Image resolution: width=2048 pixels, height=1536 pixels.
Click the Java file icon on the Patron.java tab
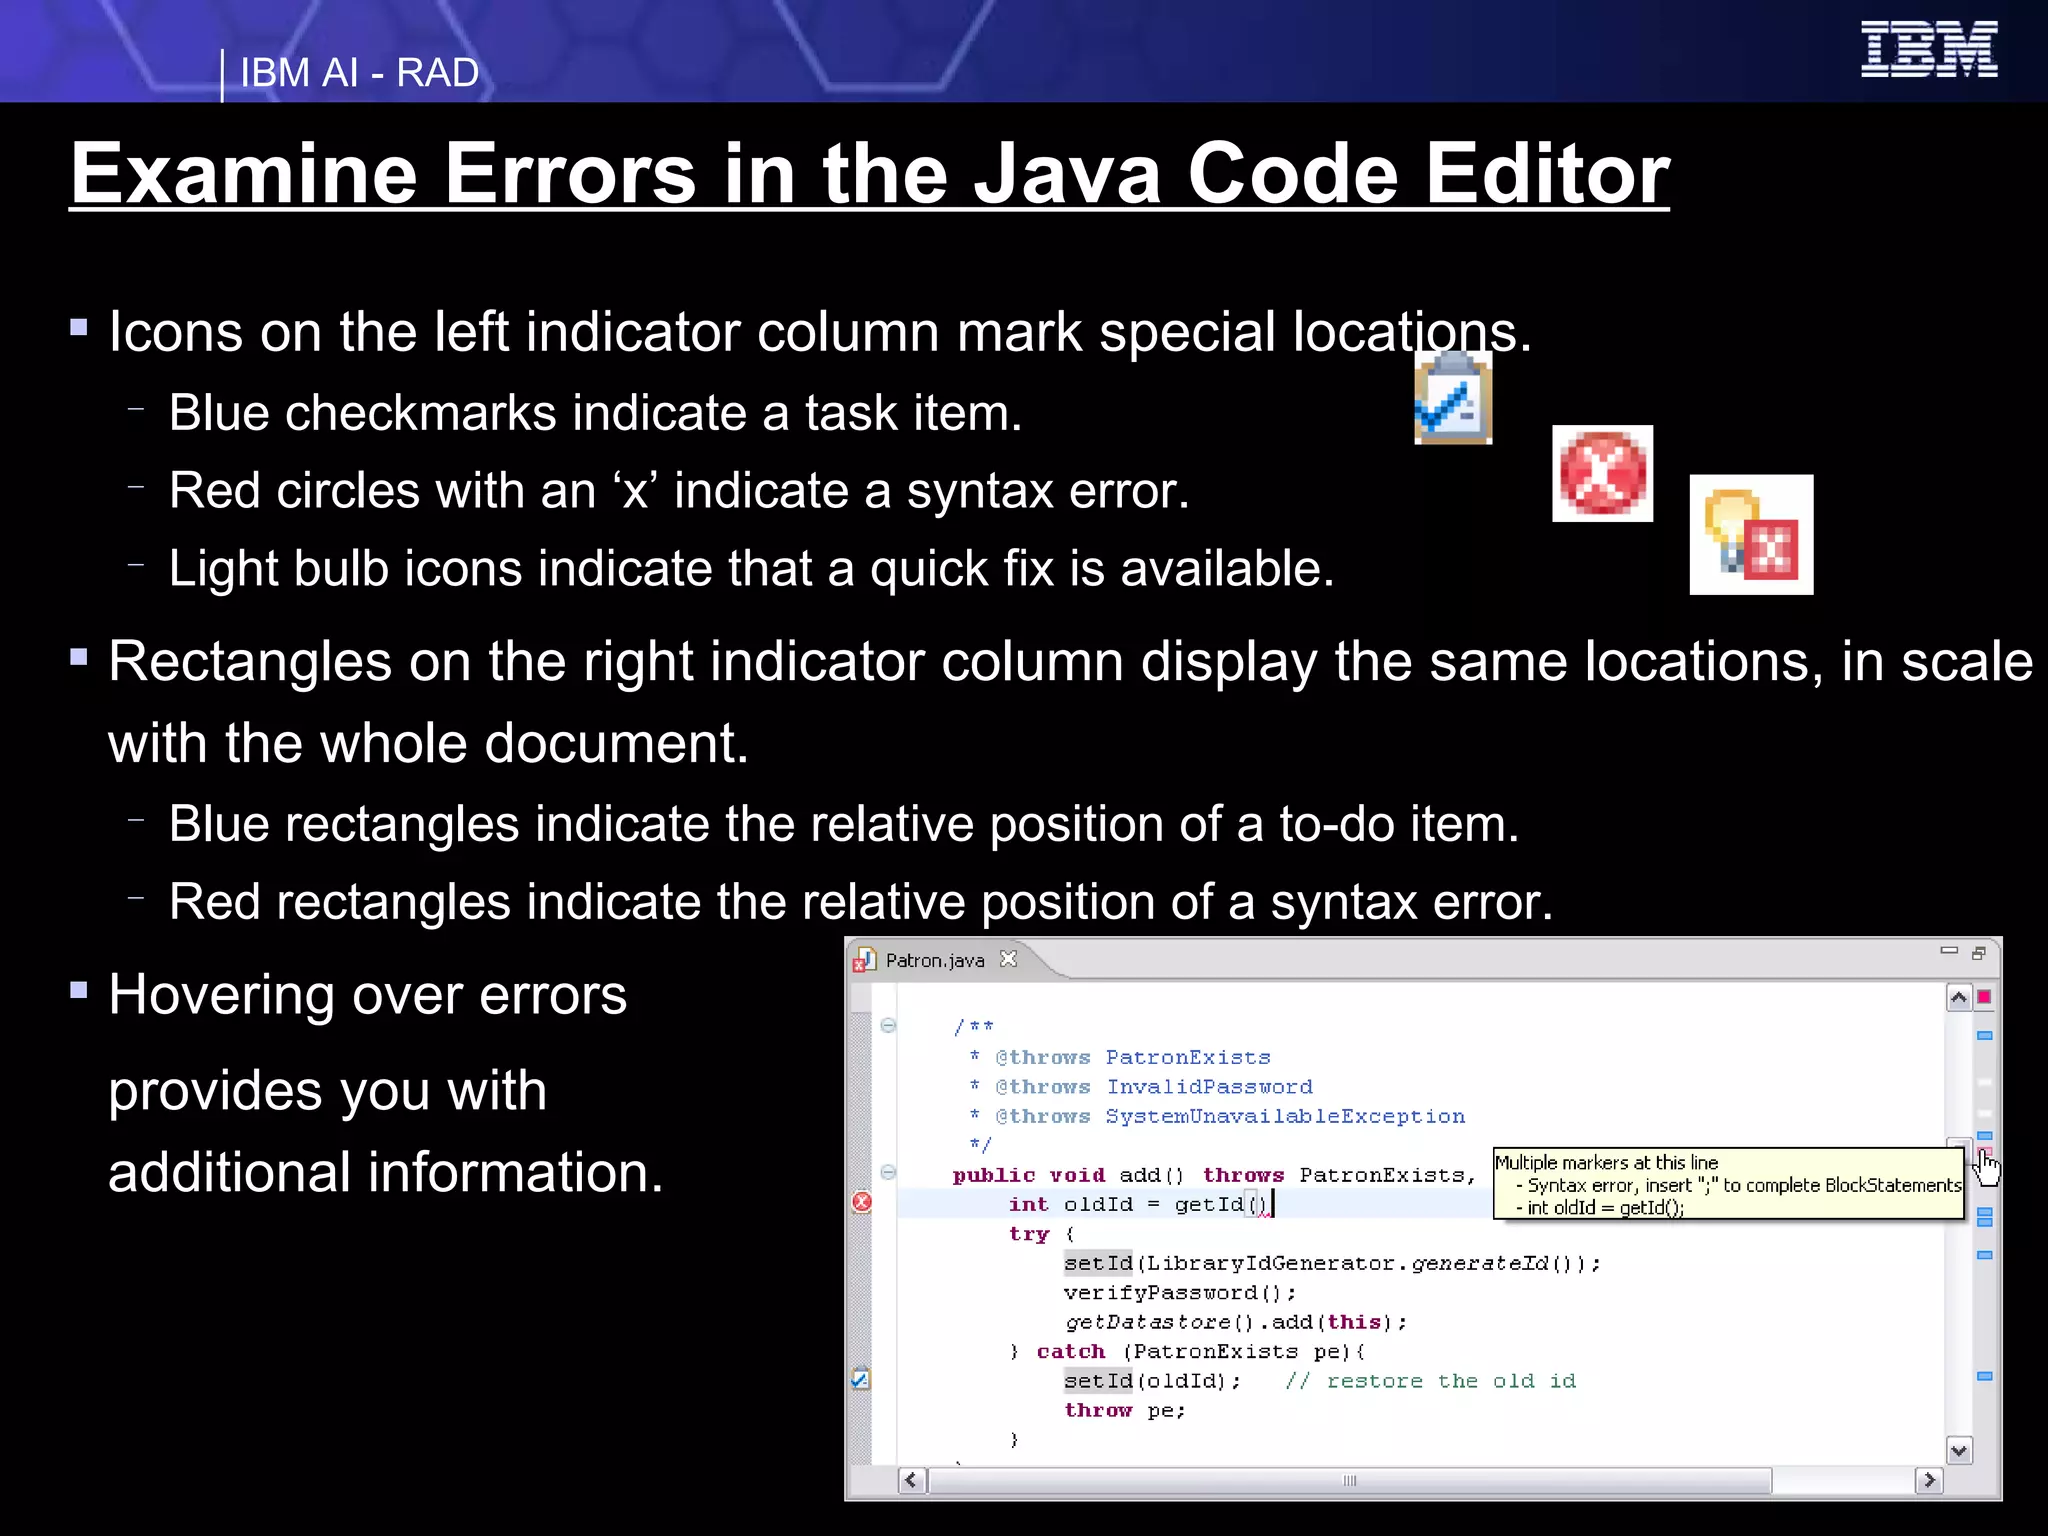pyautogui.click(x=863, y=961)
